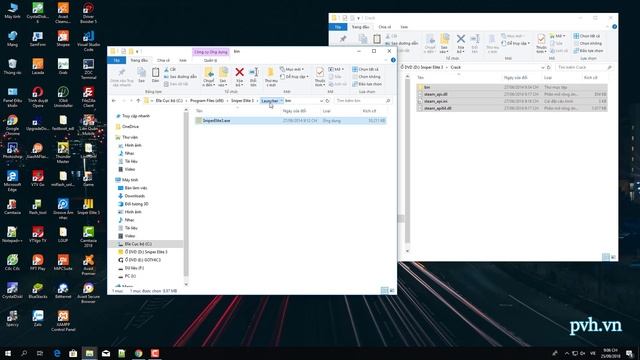Open Mục mới dropdown in bin window

click(x=292, y=69)
